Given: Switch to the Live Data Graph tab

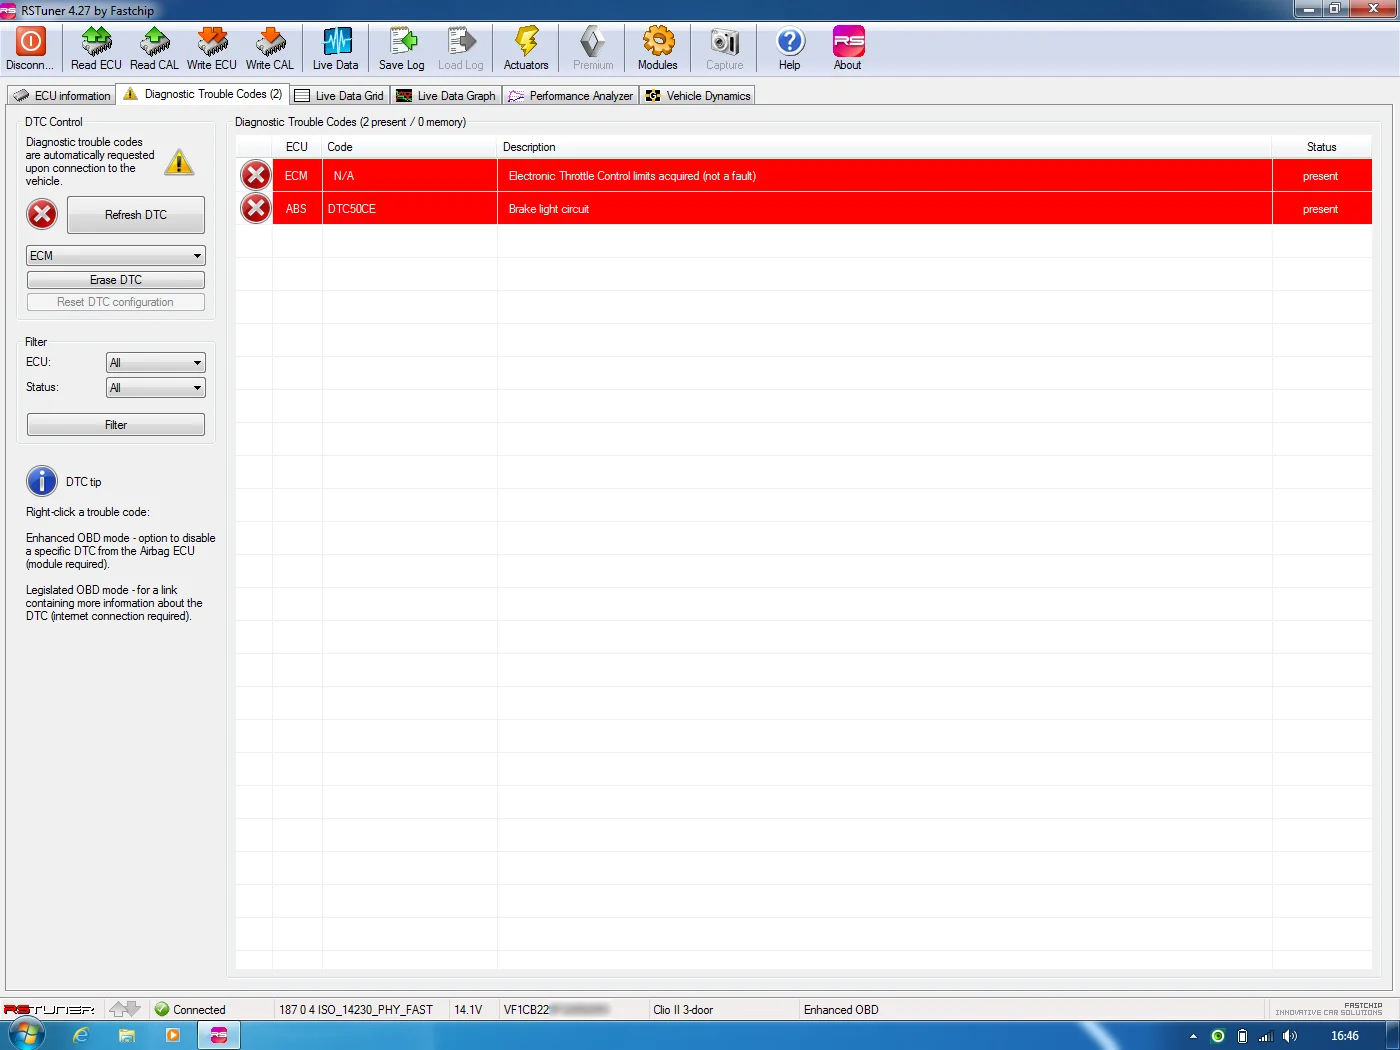Looking at the screenshot, I should pos(446,96).
